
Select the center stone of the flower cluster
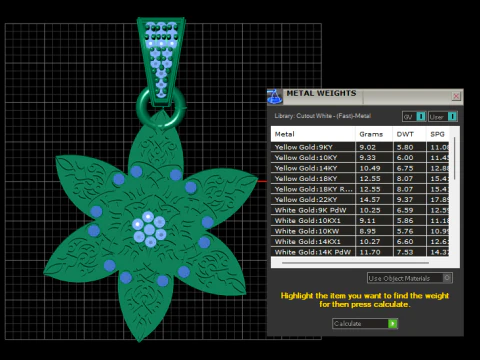pyautogui.click(x=149, y=229)
